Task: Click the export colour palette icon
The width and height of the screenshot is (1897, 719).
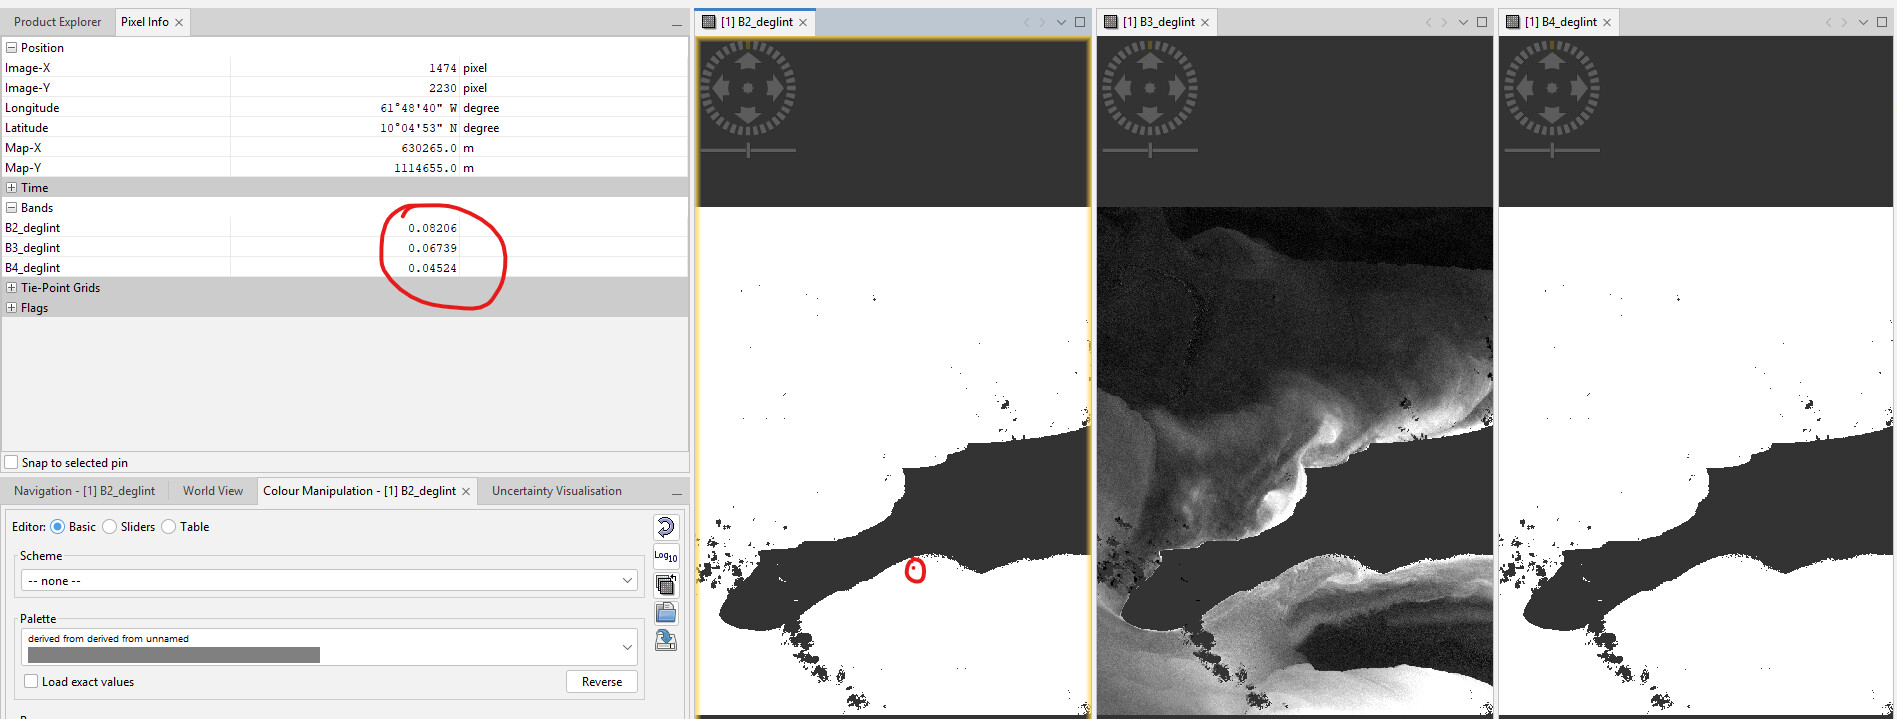Action: pos(665,641)
